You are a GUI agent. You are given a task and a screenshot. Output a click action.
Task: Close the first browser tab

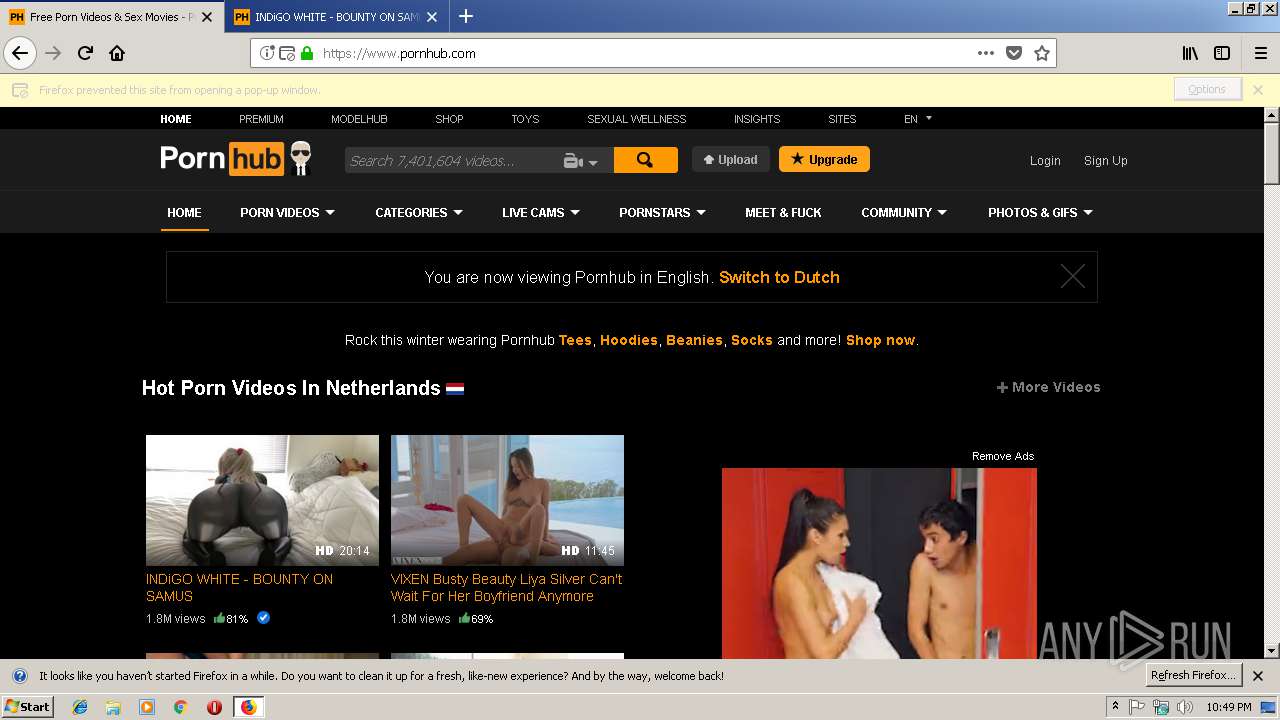pyautogui.click(x=207, y=17)
